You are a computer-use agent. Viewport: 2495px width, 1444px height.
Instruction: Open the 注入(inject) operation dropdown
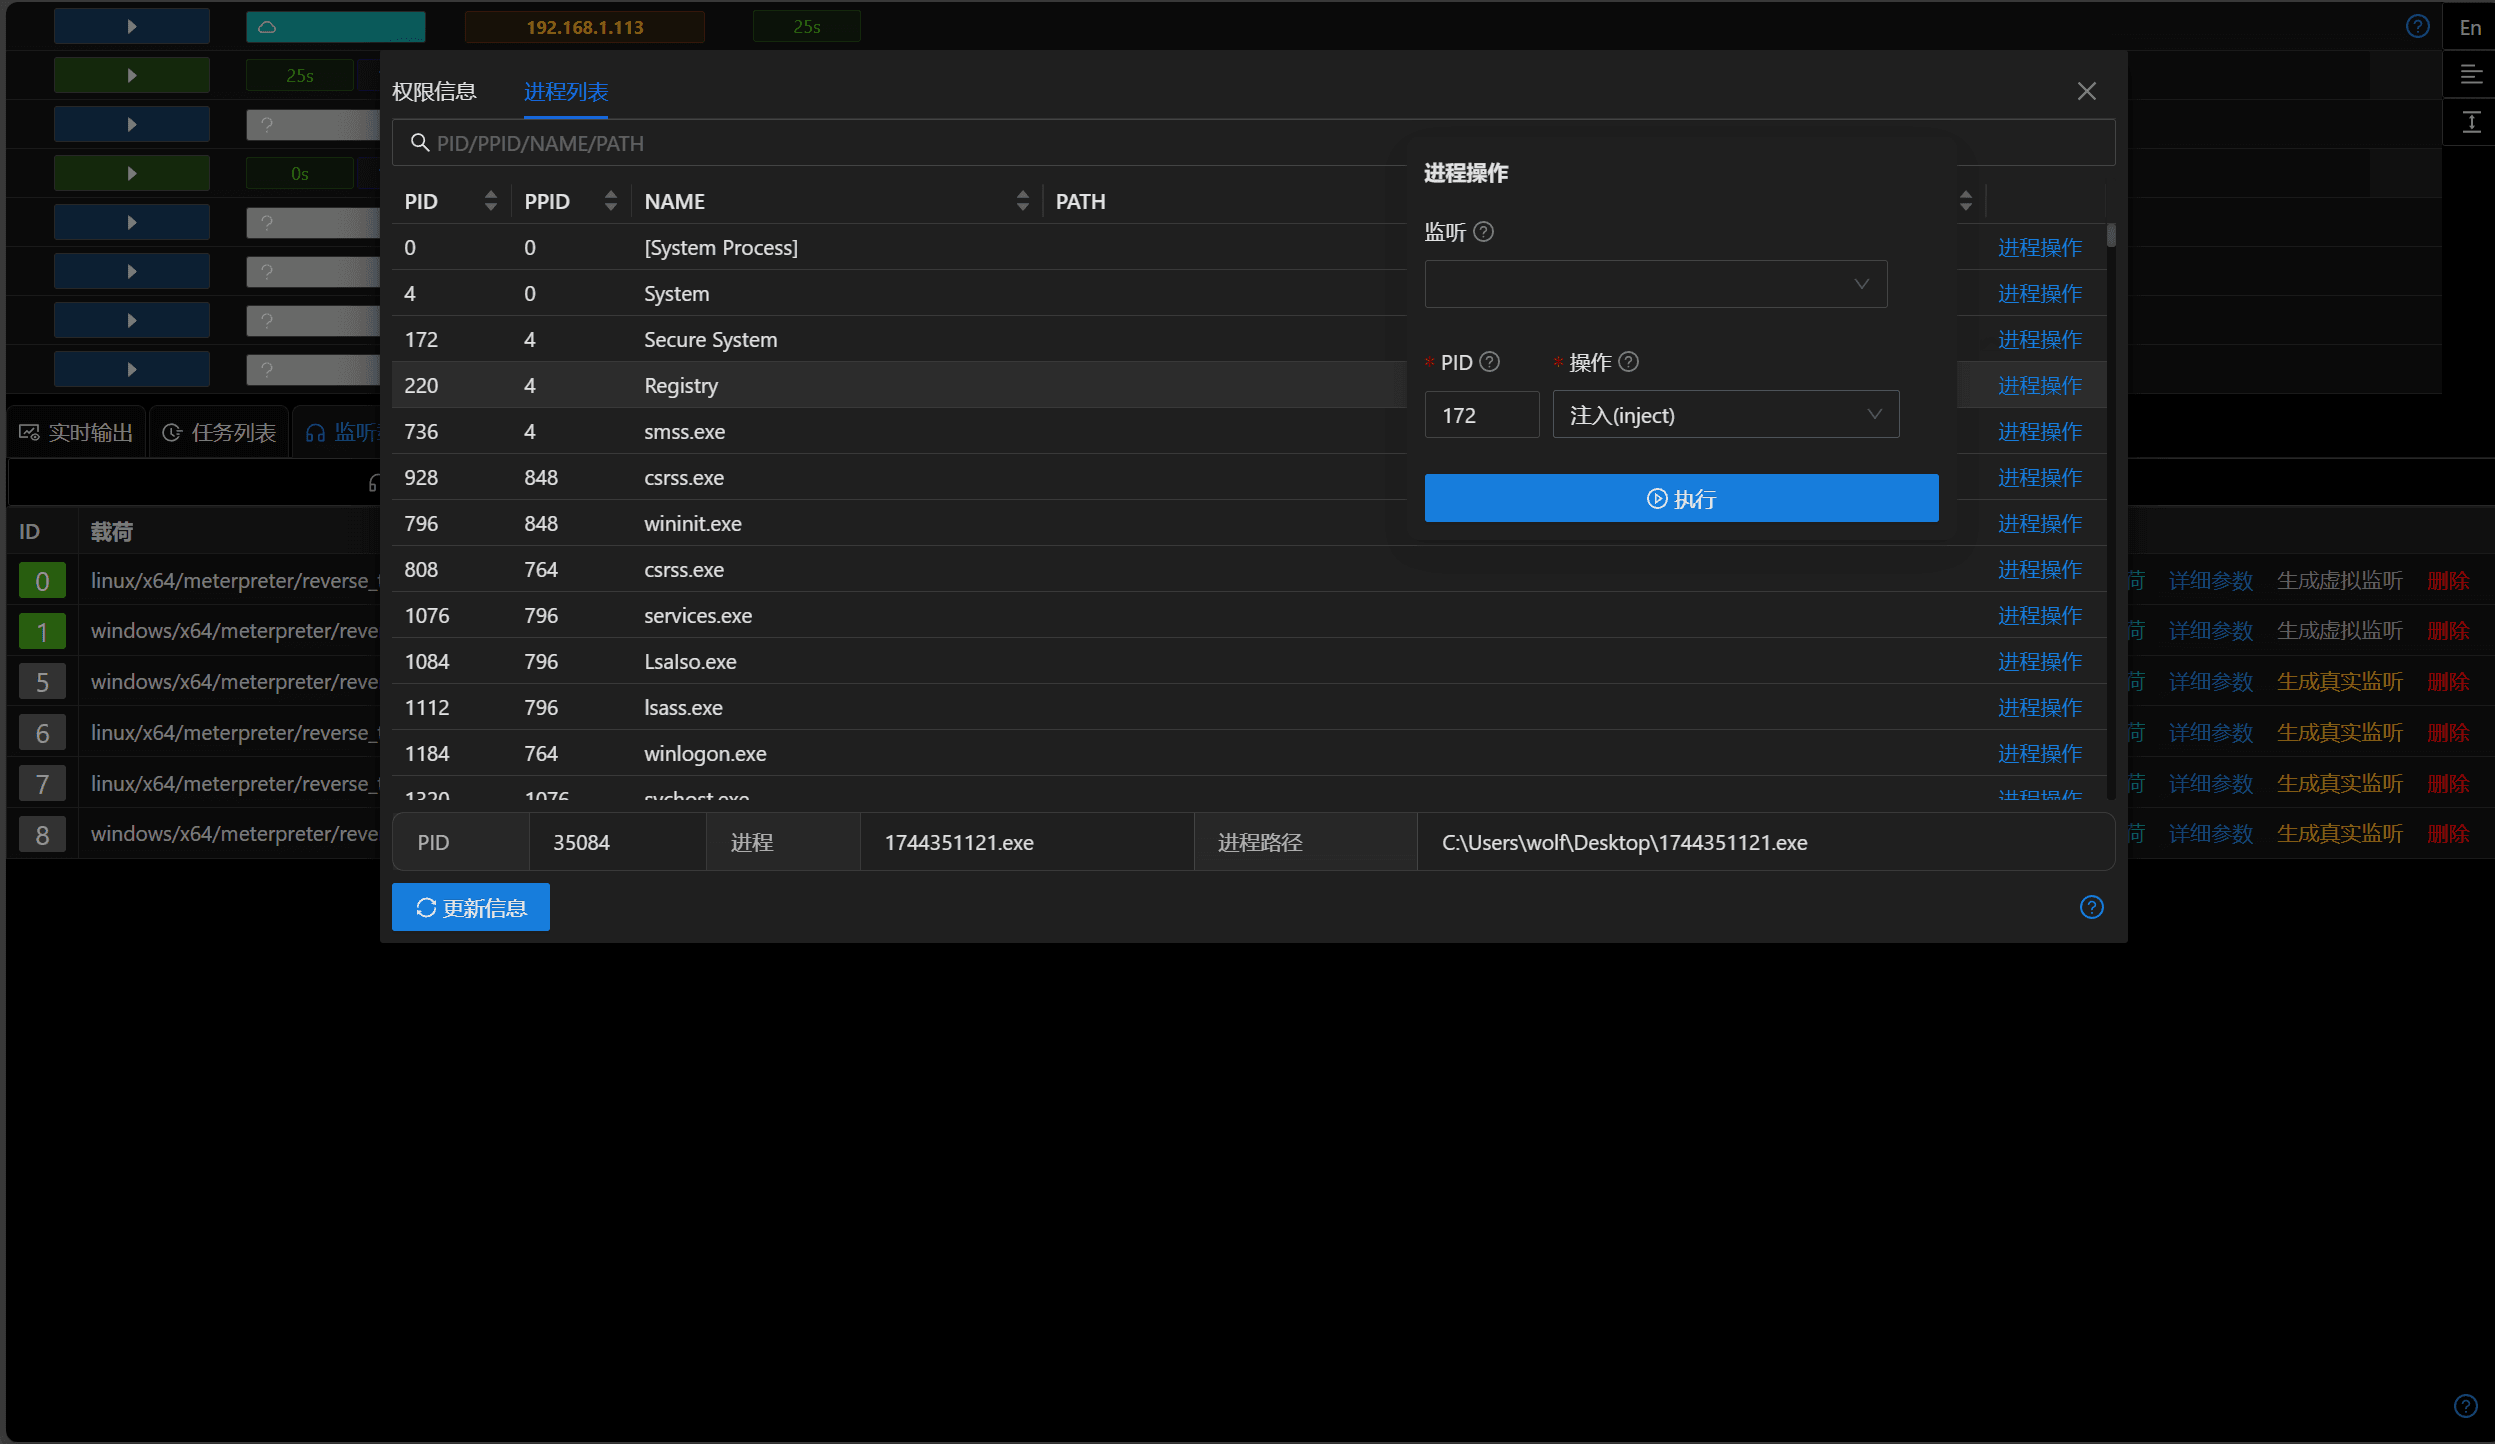(1726, 415)
